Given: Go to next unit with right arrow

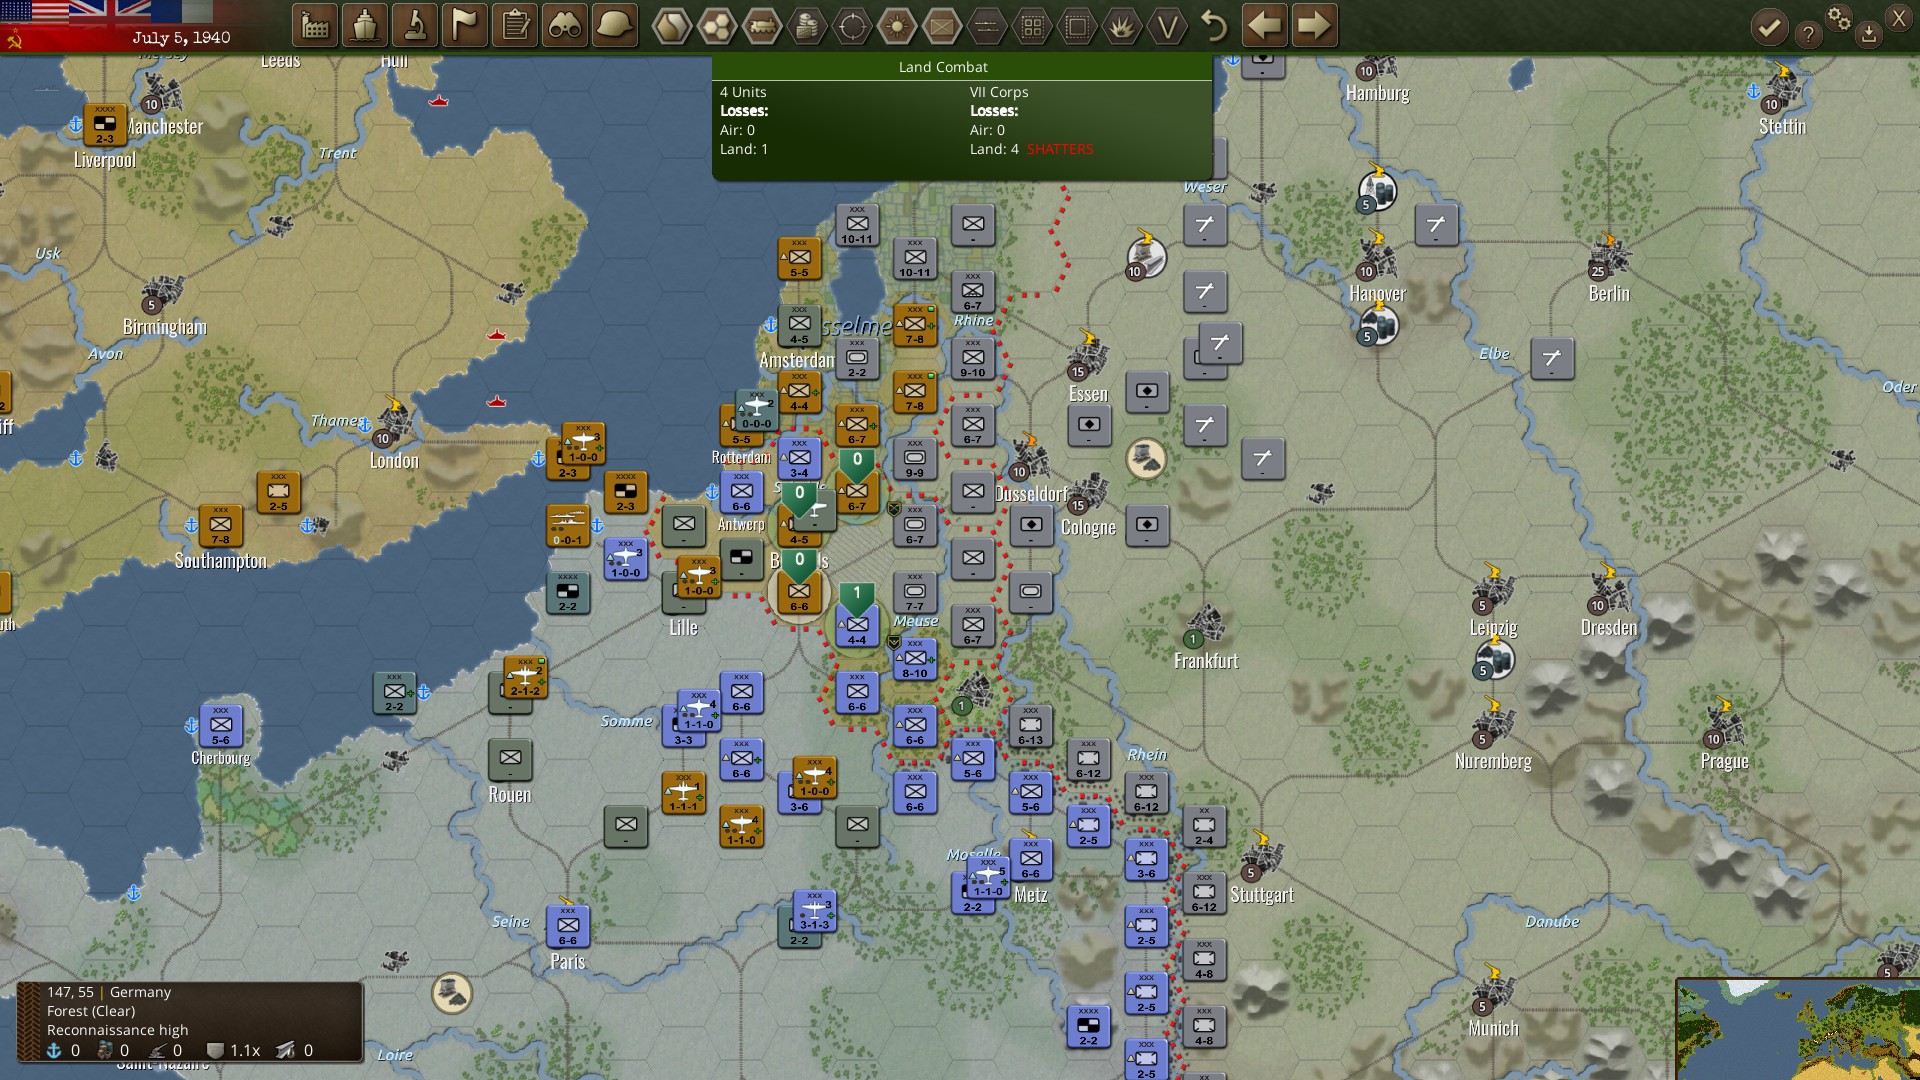Looking at the screenshot, I should point(1314,25).
